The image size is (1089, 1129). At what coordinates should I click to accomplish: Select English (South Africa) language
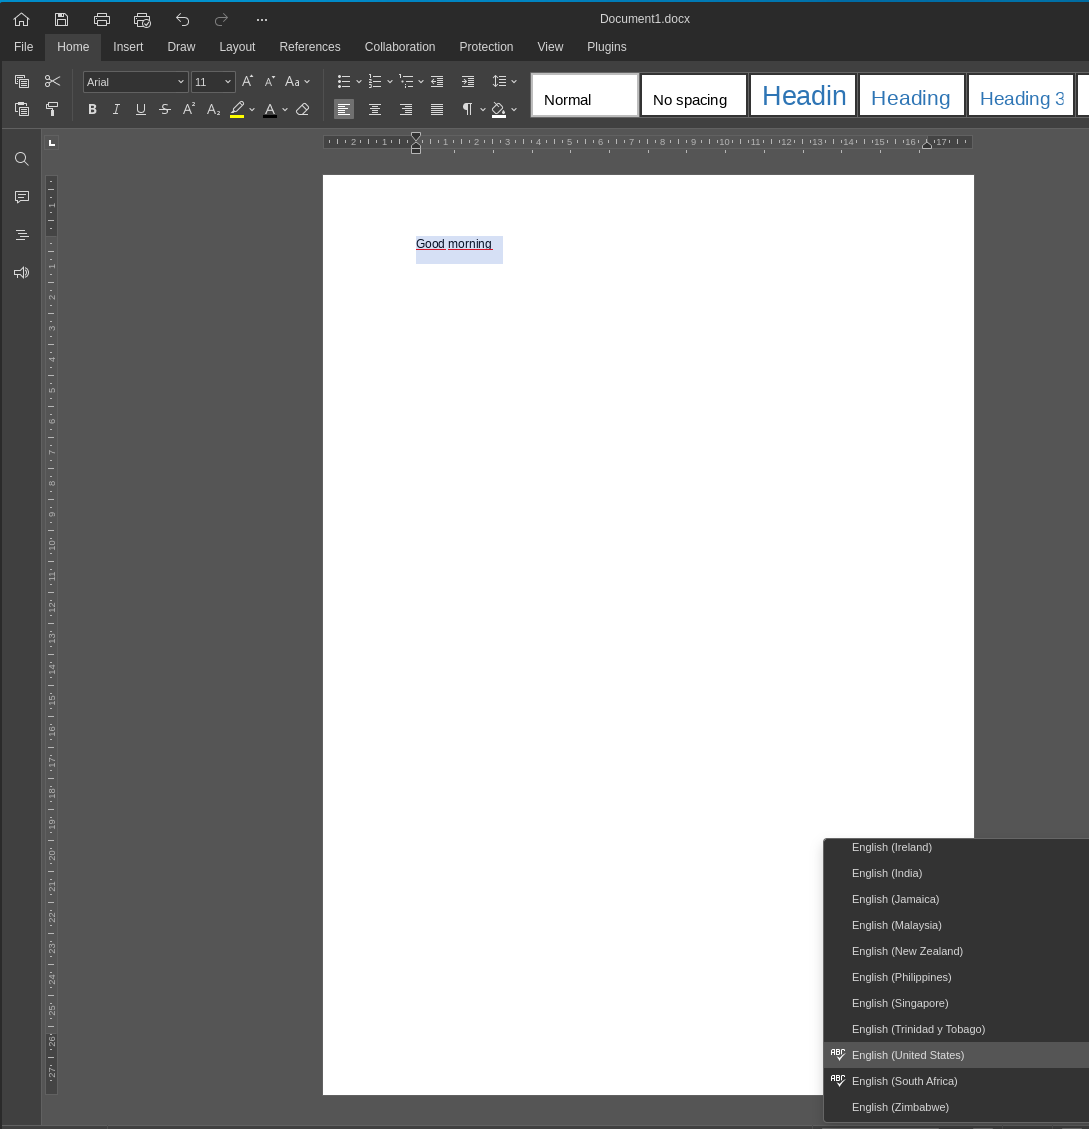pos(956,1081)
